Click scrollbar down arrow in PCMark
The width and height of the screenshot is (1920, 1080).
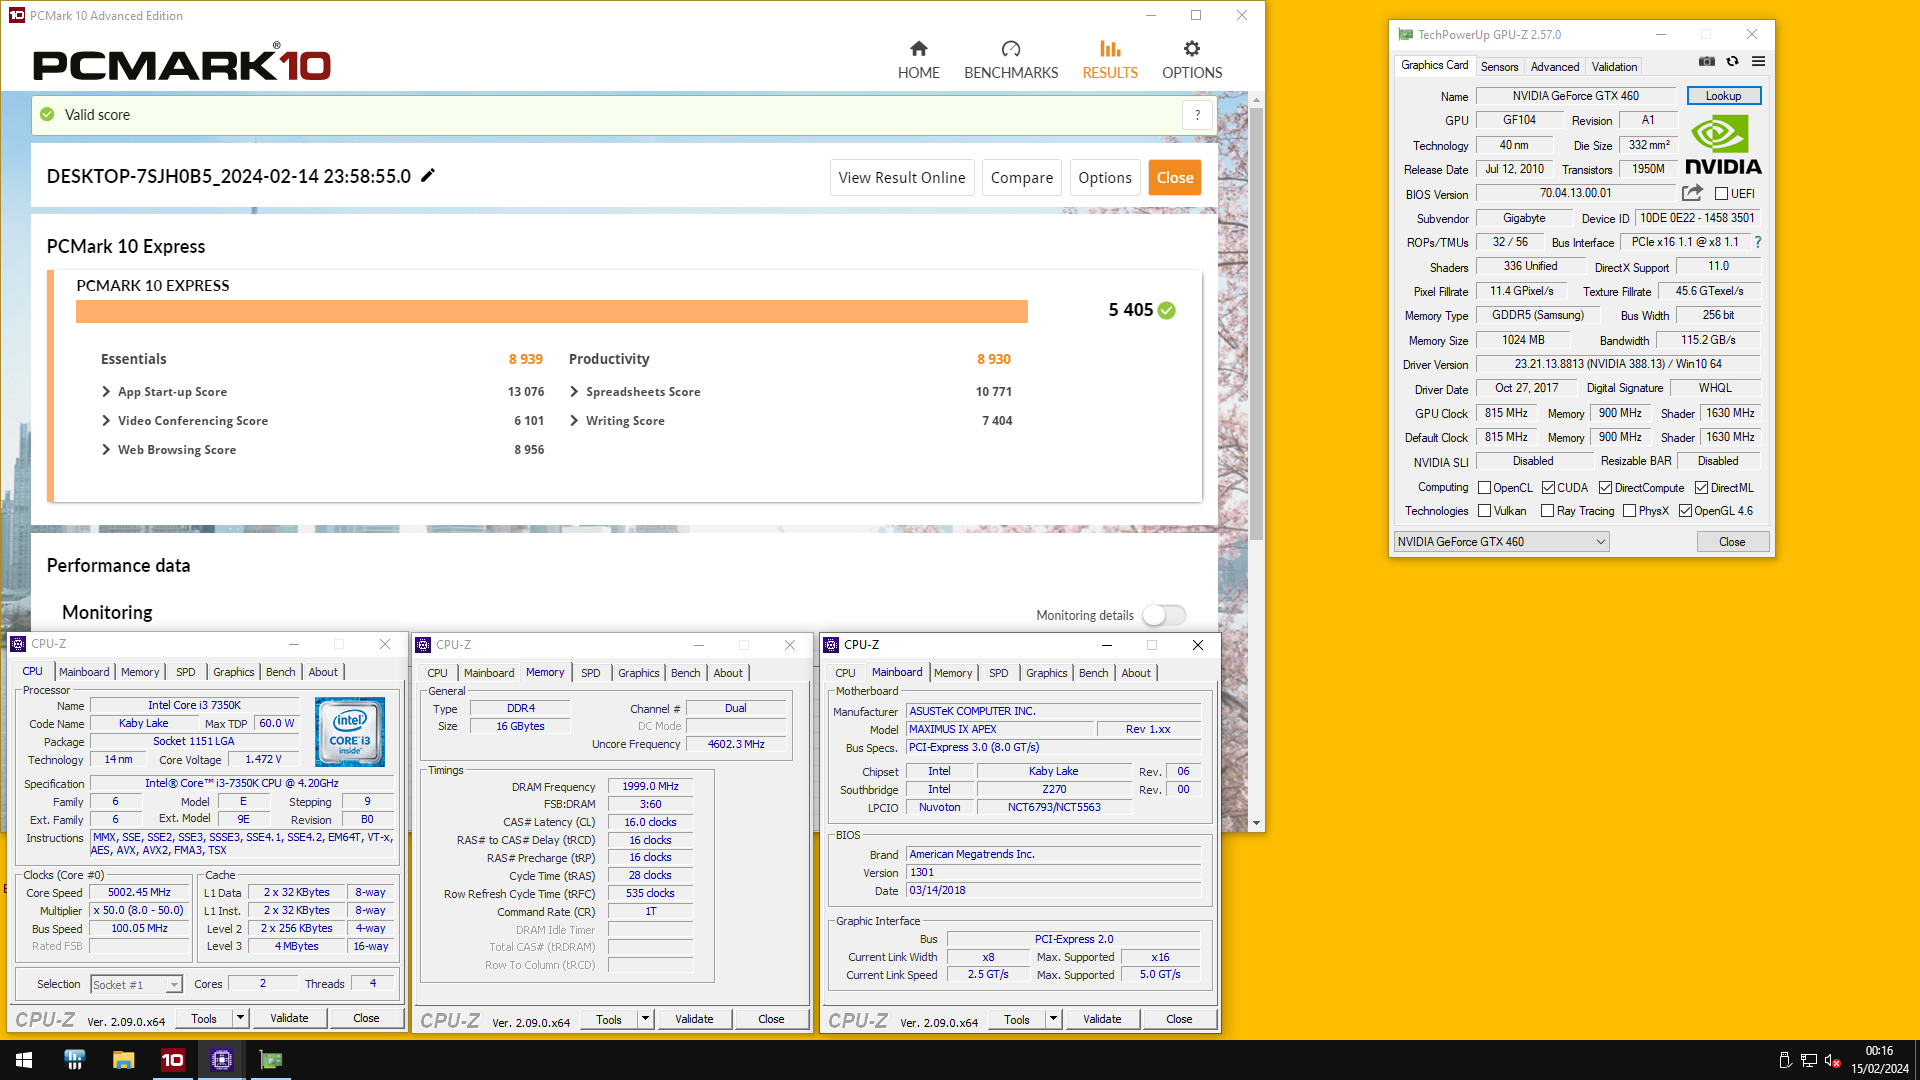click(x=1256, y=823)
